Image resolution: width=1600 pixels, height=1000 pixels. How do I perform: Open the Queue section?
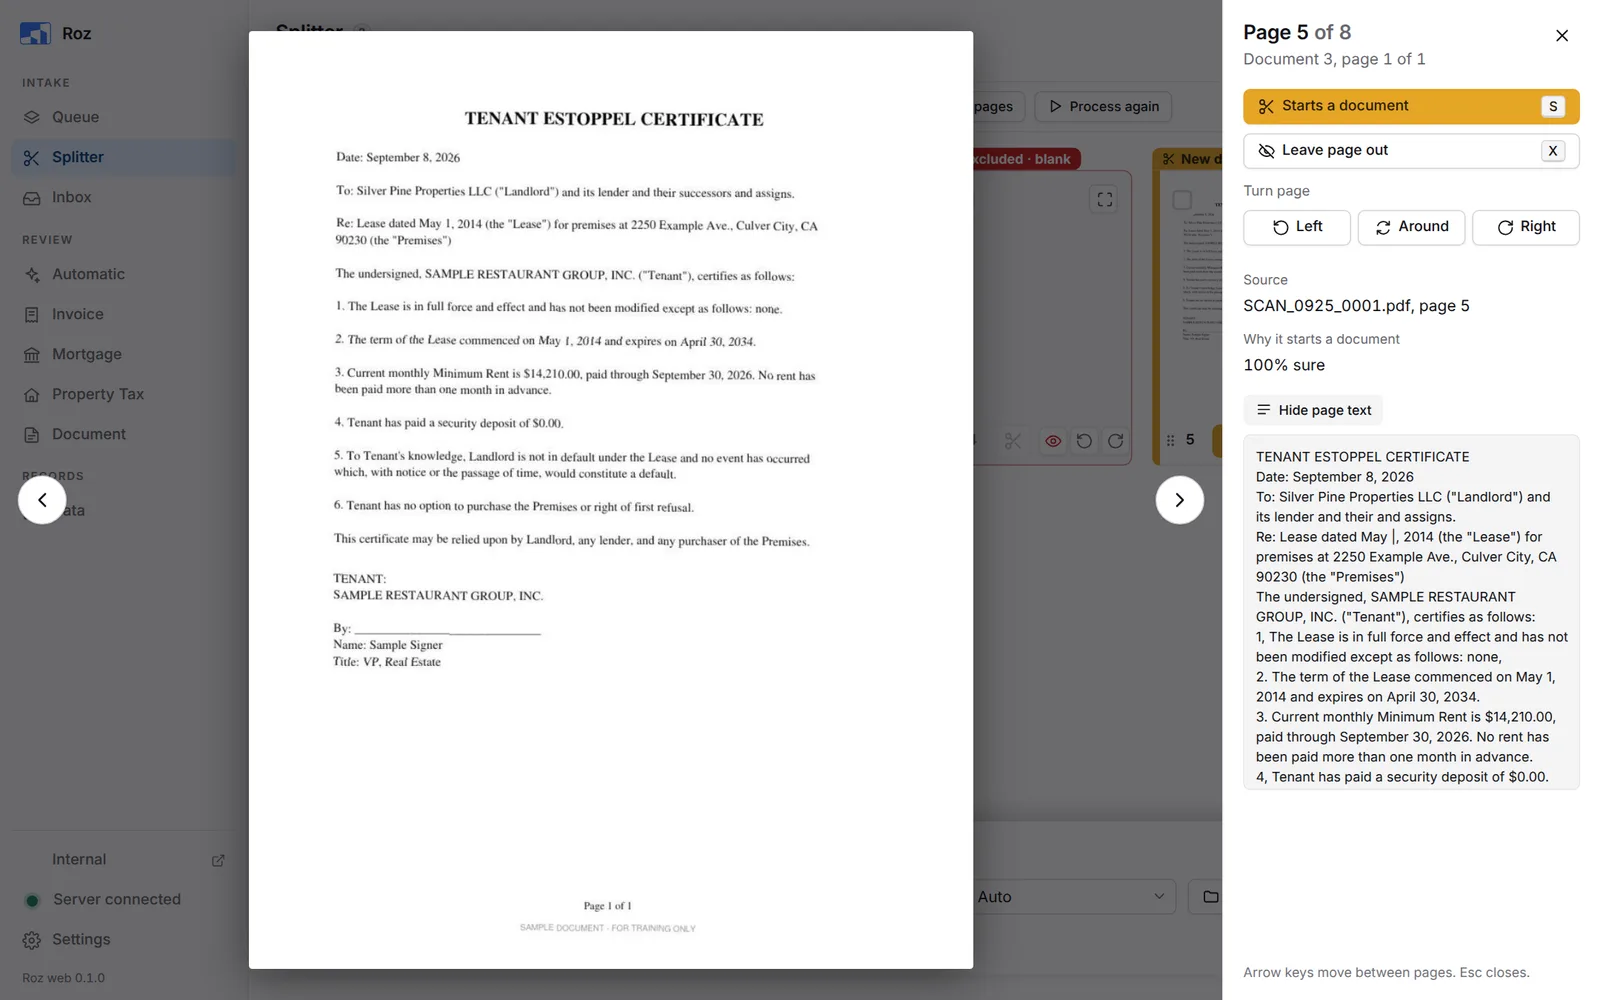[x=124, y=117]
